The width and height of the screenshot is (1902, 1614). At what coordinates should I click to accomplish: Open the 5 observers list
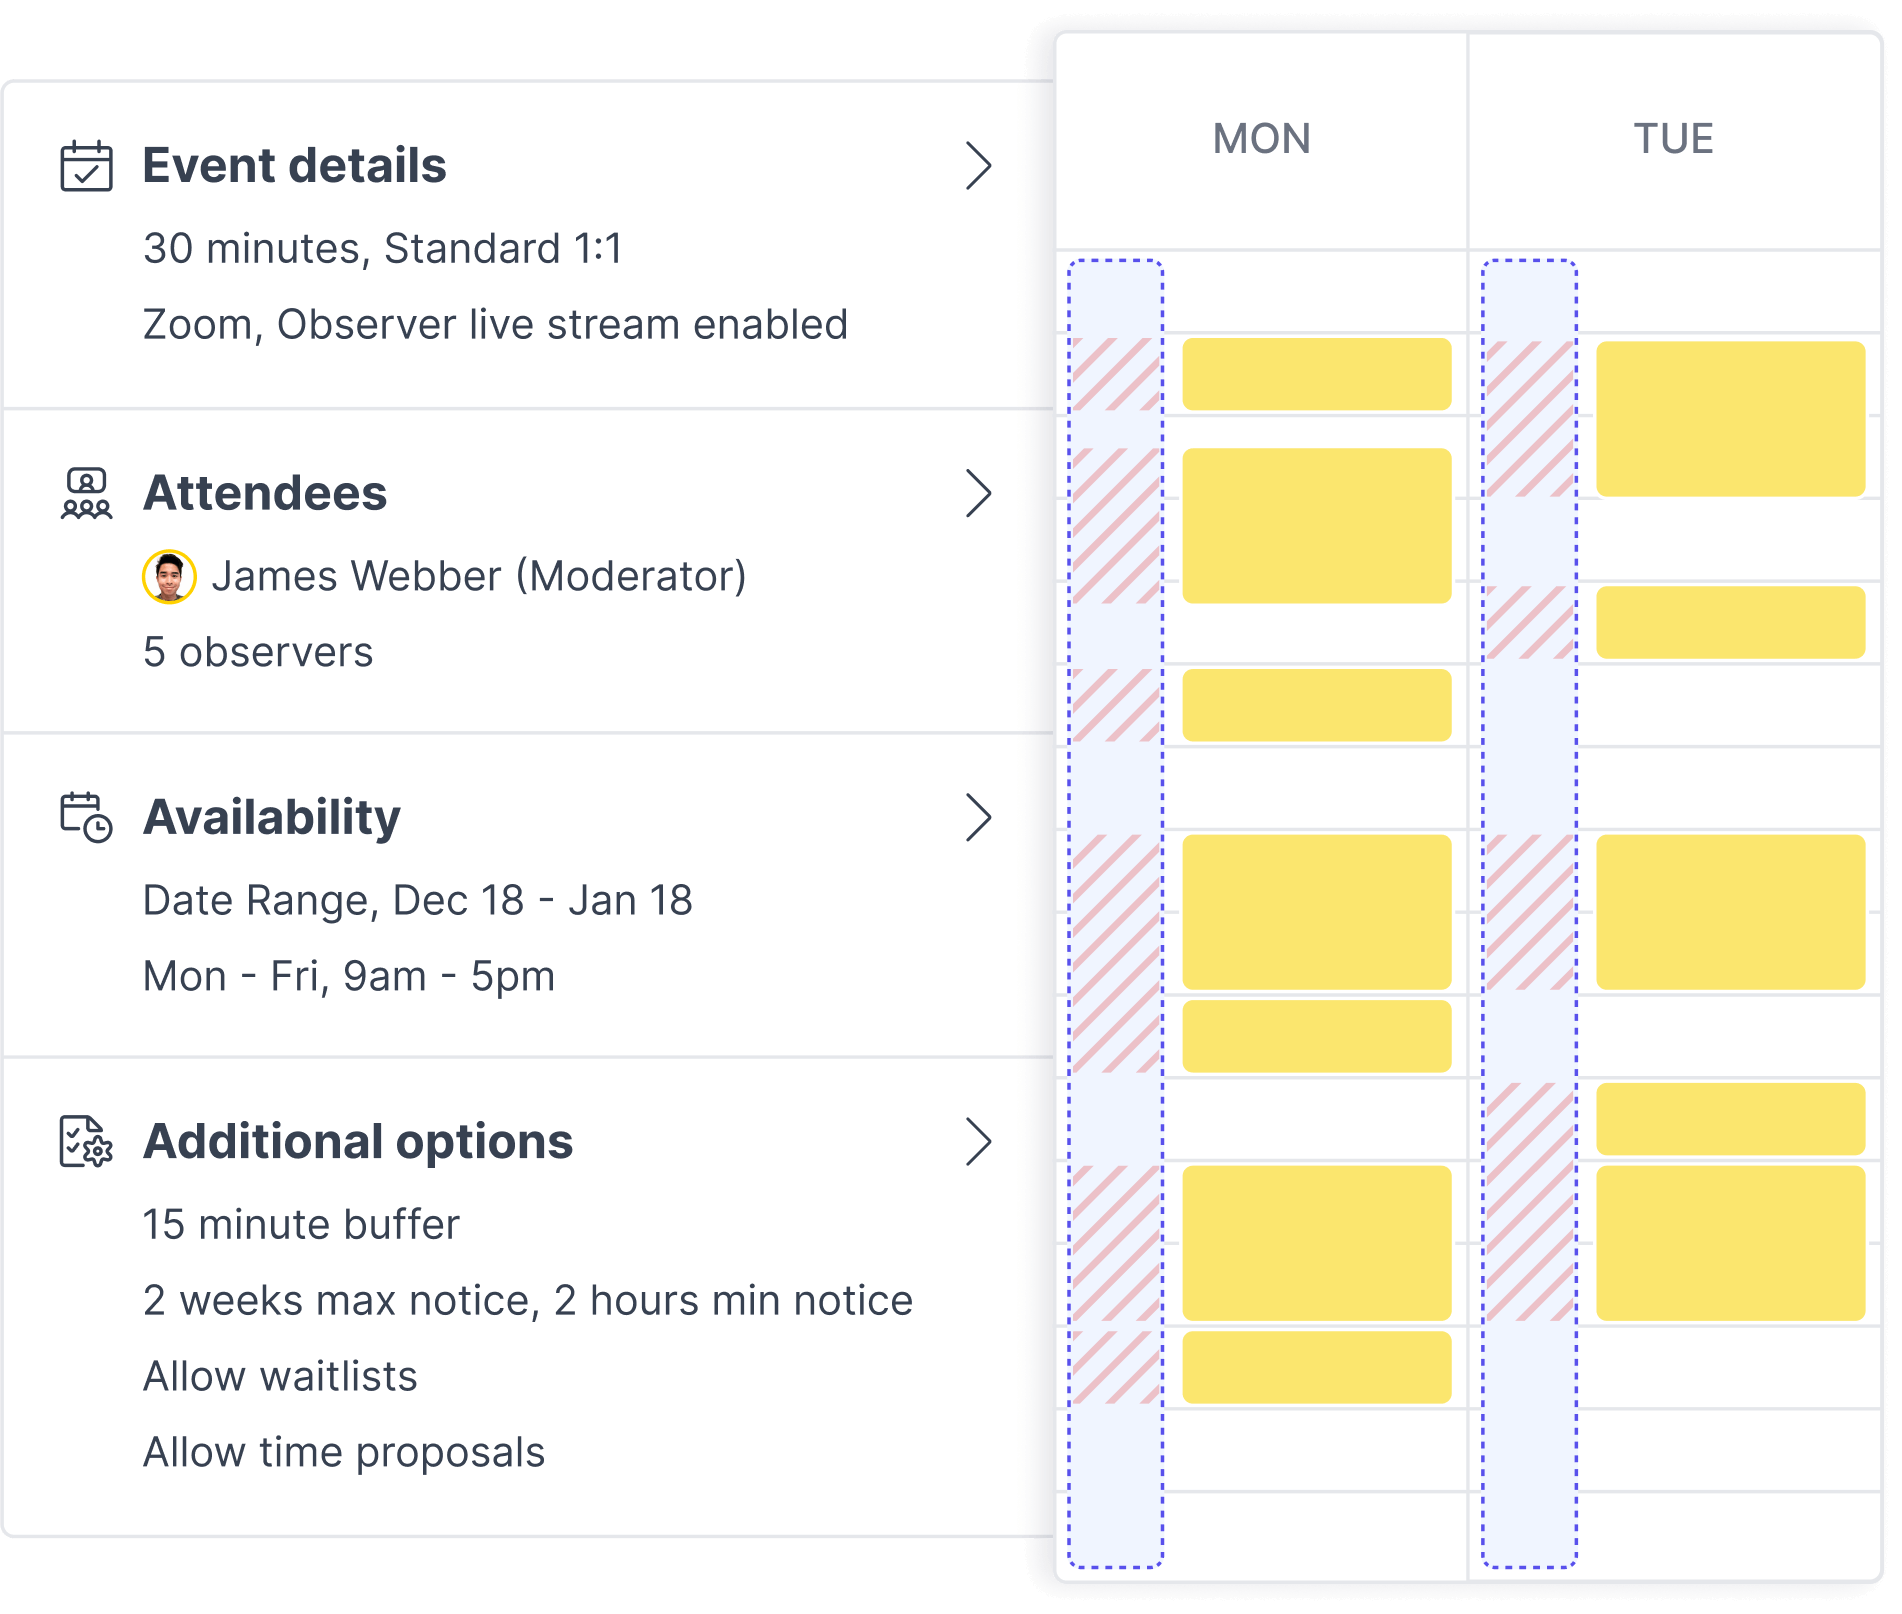click(x=258, y=652)
